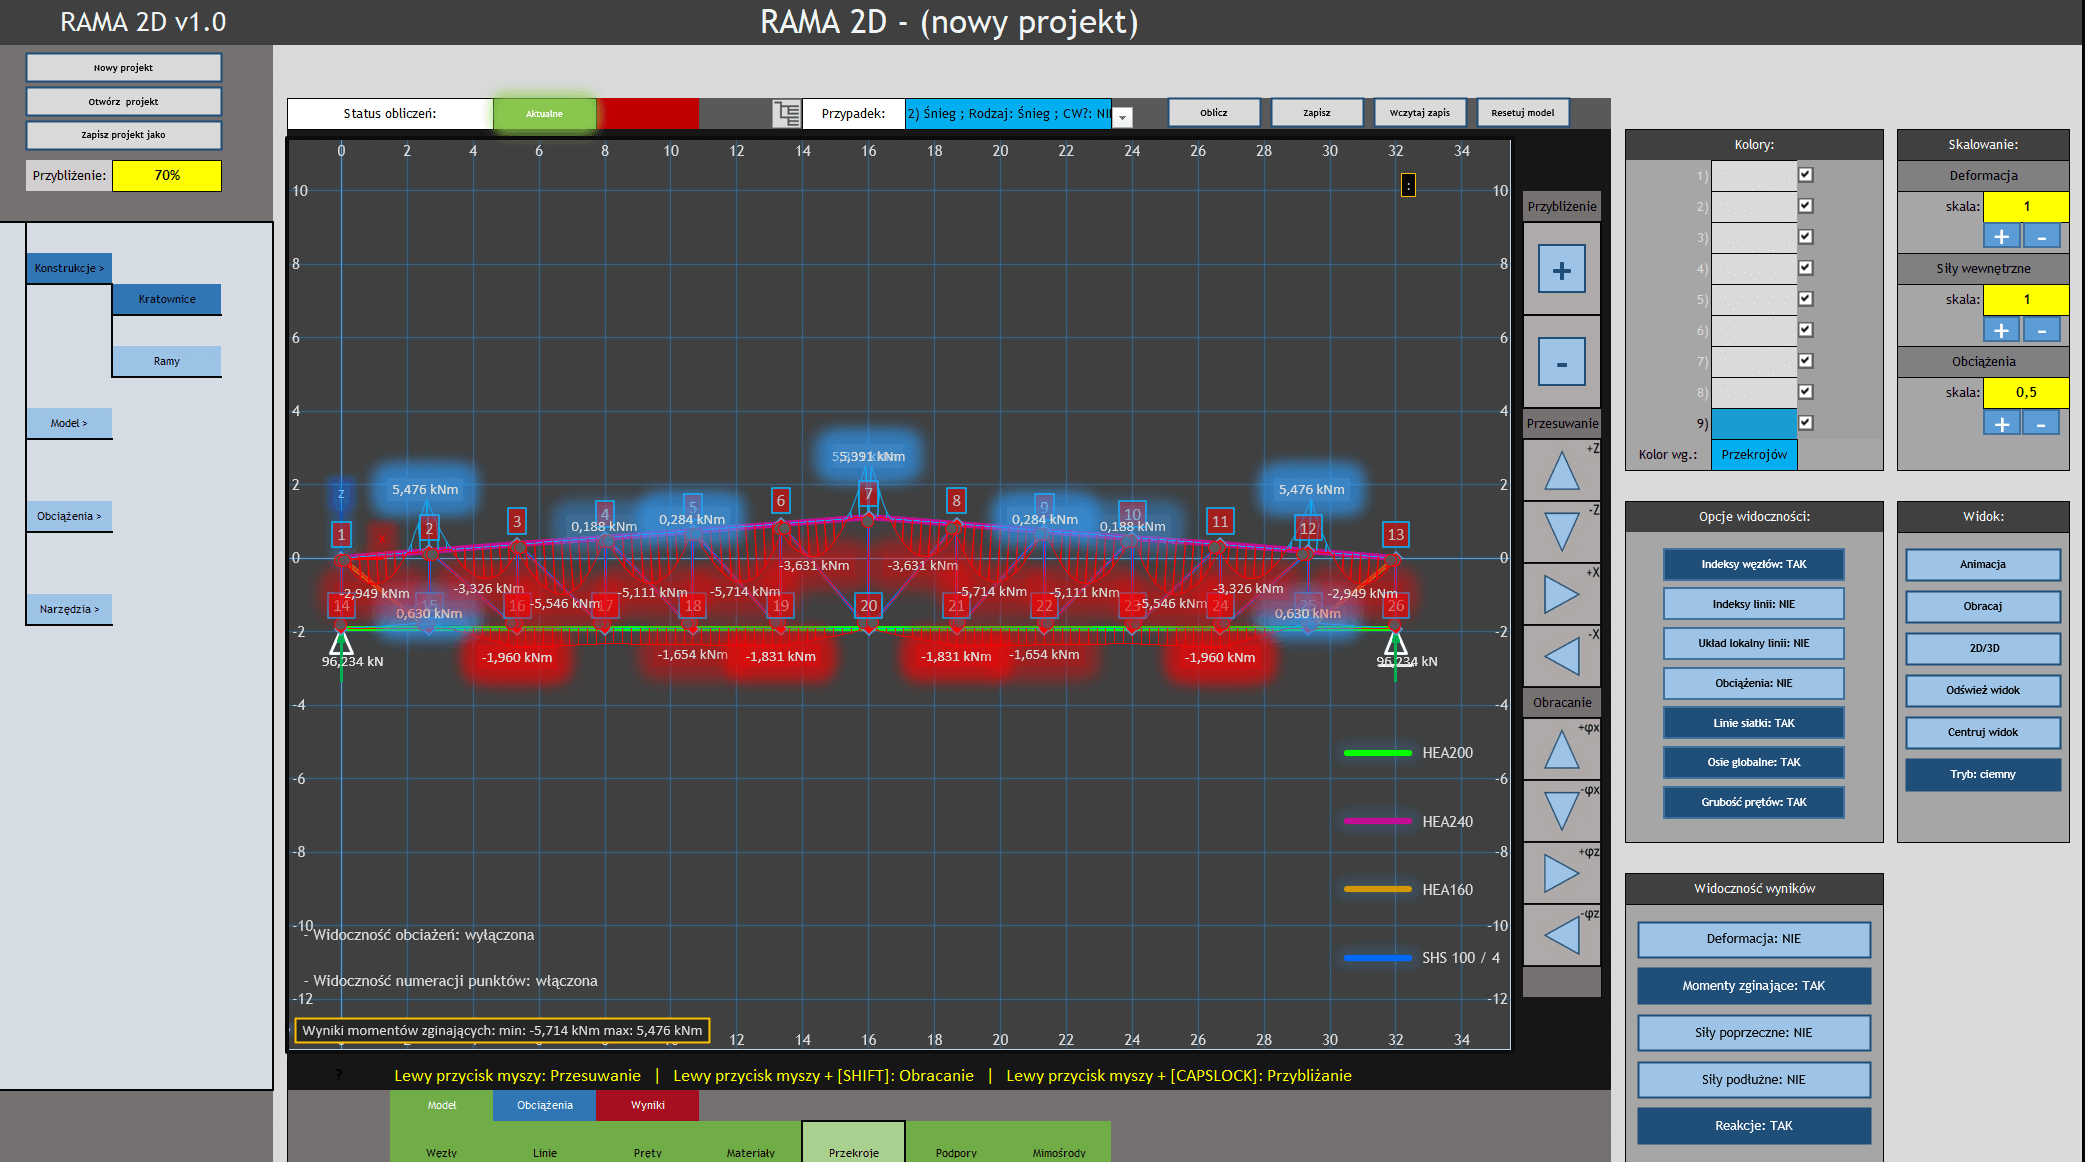Click the tree structure icon beside Przypadek
Screen dimensions: 2086x1162
[787, 113]
